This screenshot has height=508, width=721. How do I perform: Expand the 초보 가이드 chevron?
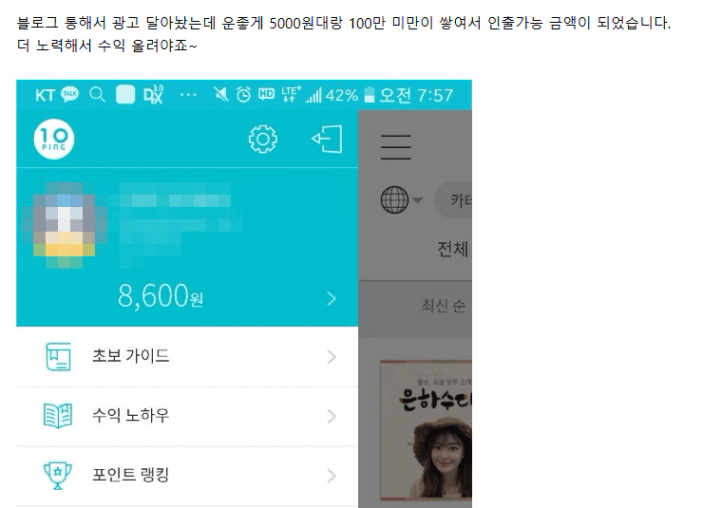point(332,357)
